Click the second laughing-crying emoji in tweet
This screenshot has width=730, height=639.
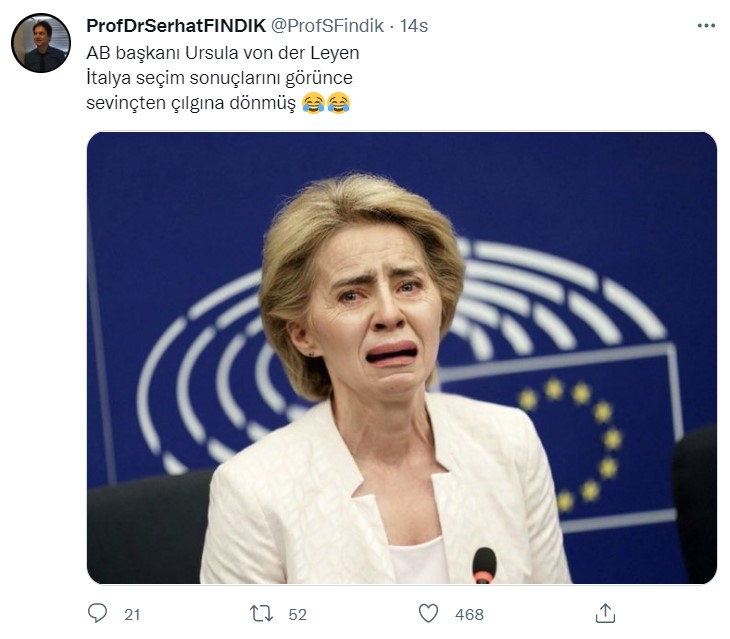[338, 102]
